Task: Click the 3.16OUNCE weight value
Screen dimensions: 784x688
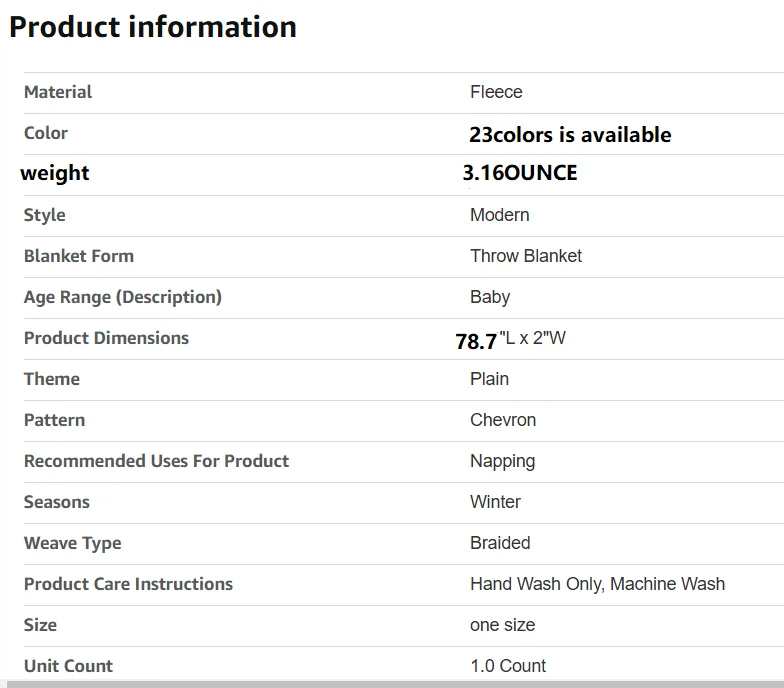Action: pos(520,172)
